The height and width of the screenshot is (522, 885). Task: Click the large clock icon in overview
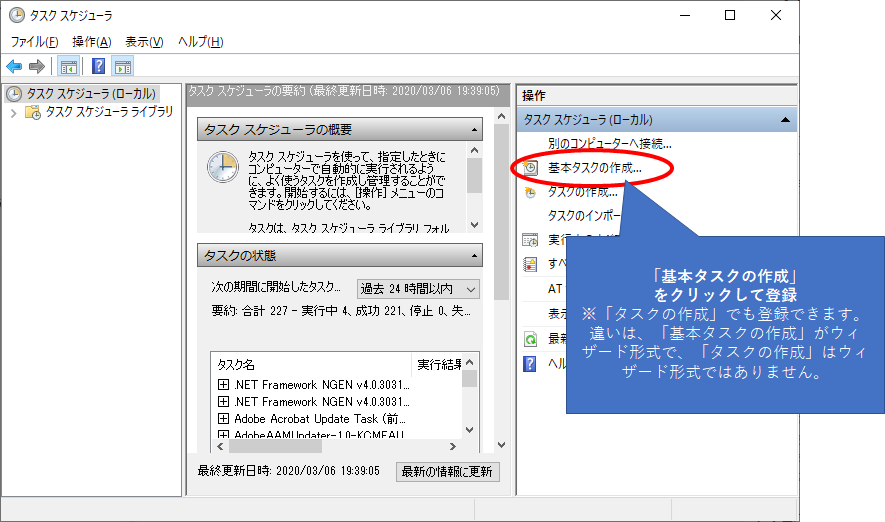tap(222, 167)
